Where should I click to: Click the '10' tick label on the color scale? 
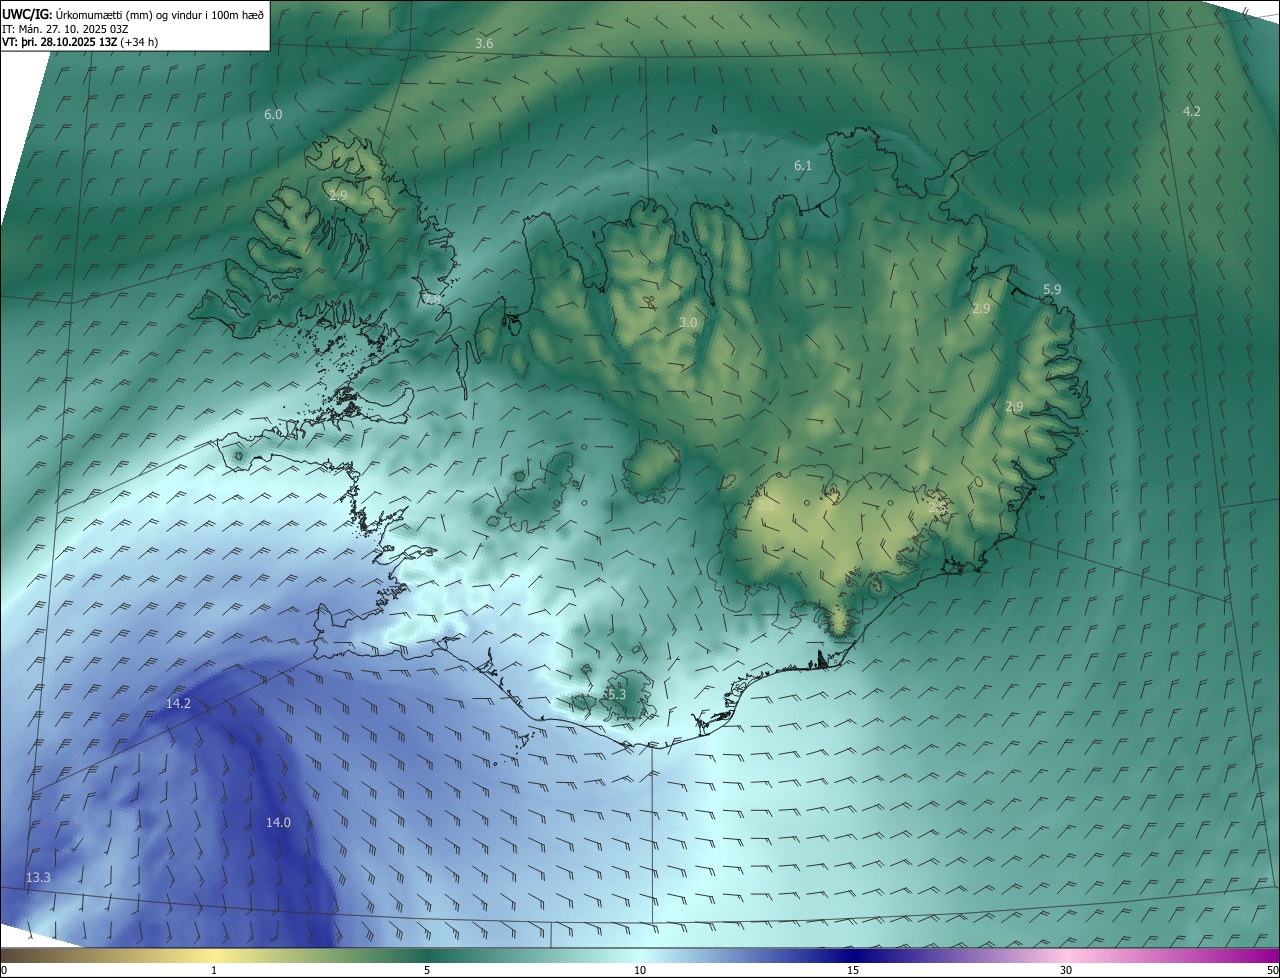coord(640,970)
